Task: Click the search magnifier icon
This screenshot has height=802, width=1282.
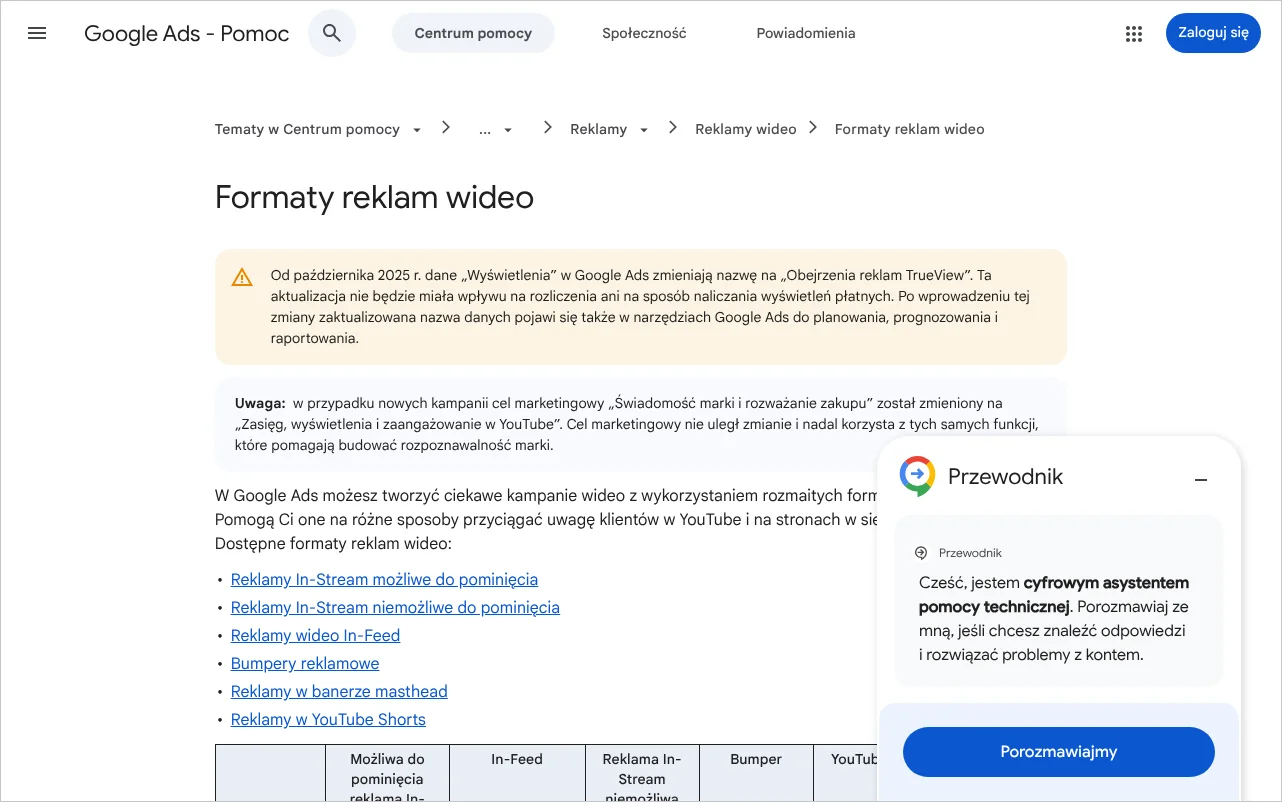Action: pyautogui.click(x=332, y=33)
